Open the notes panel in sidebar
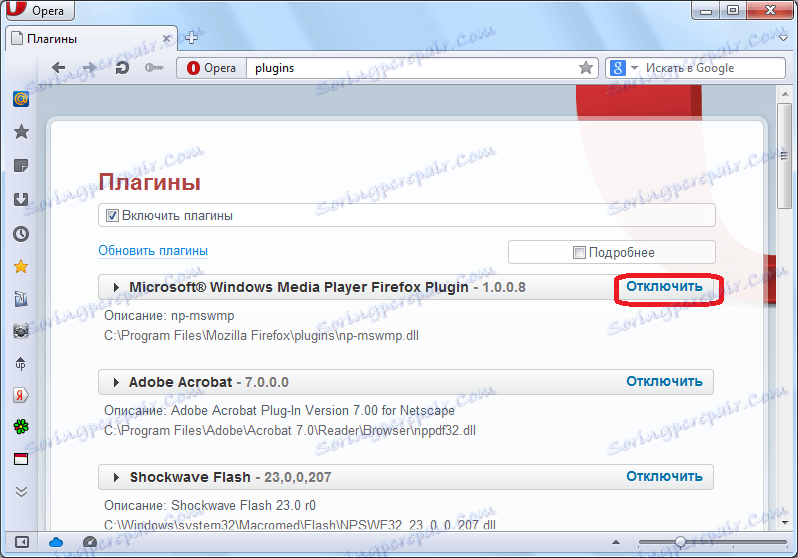This screenshot has width=798, height=558. pos(21,165)
